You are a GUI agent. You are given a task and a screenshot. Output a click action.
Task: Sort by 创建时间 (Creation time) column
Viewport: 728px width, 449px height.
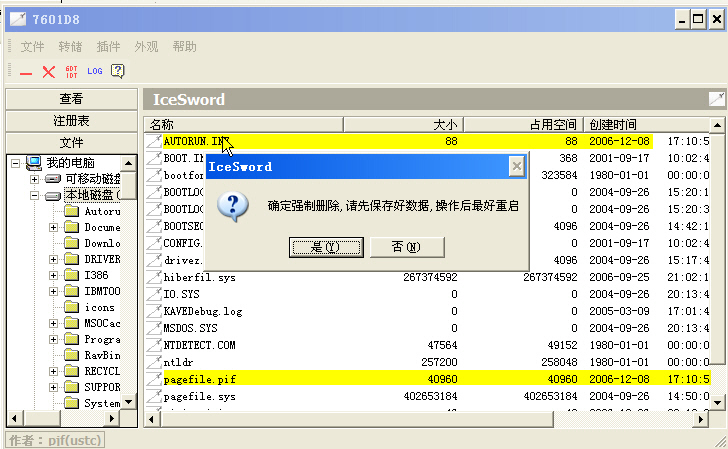point(647,124)
